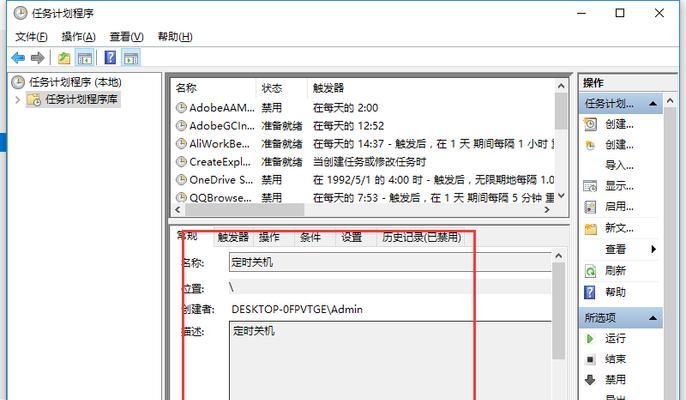The width and height of the screenshot is (686, 400).
Task: Click the details pane scroll up arrow
Action: [559, 256]
